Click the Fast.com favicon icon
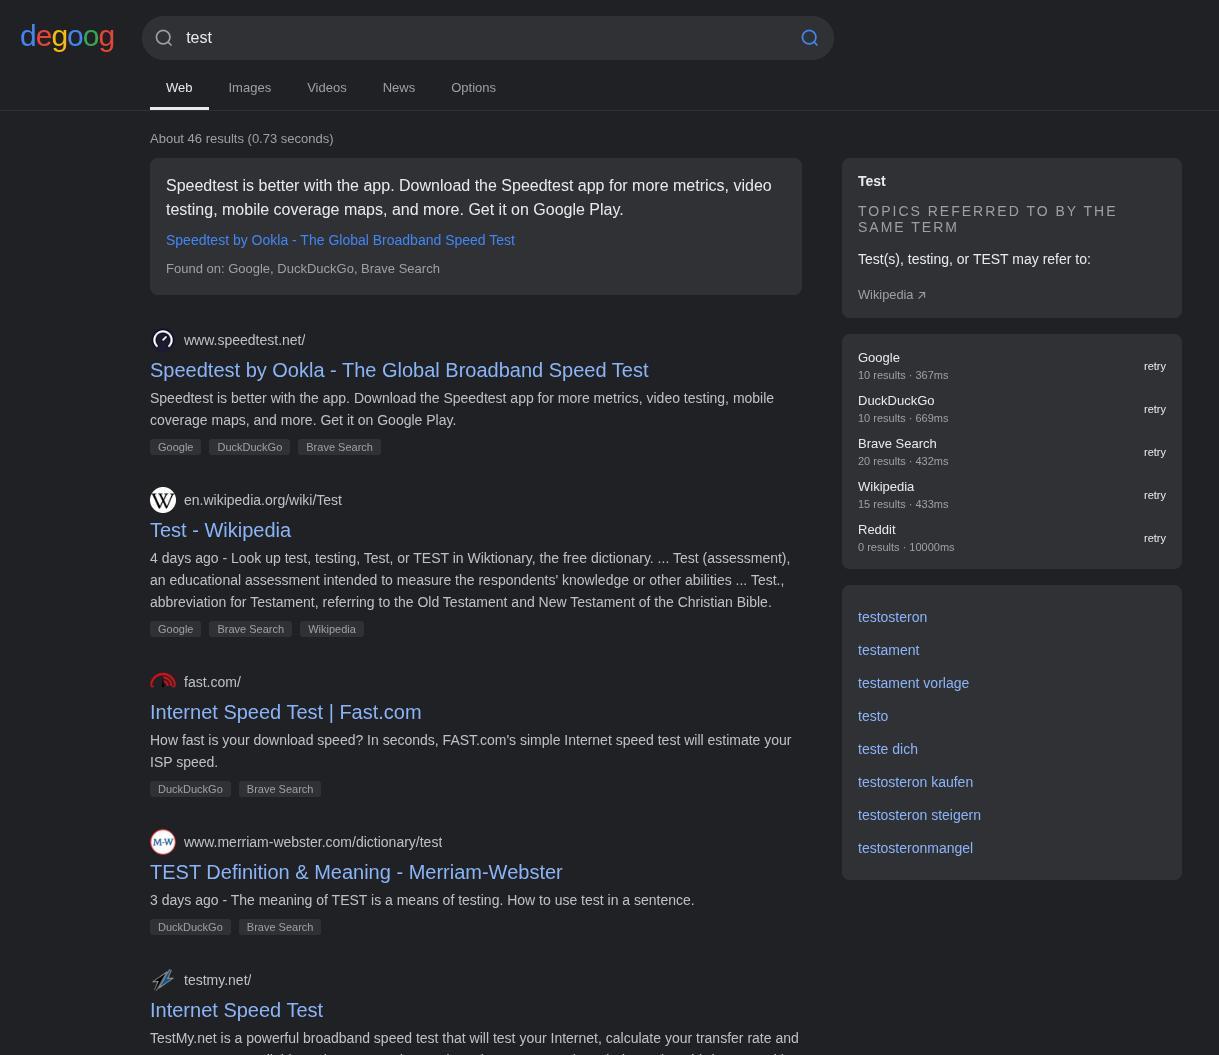1219x1055 pixels. coord(163,682)
